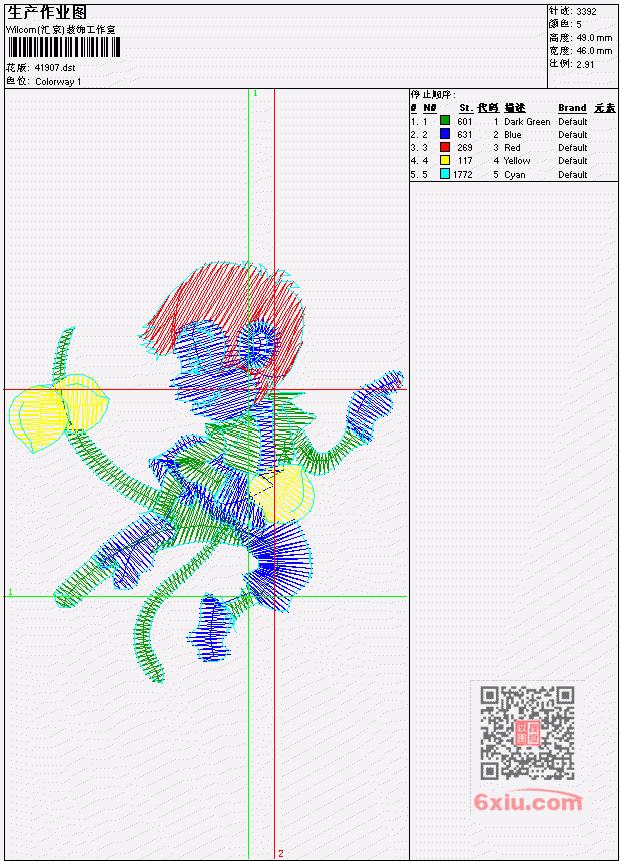Click the '631' stitch count cell
Viewport: 620px width, 861px height.
pyautogui.click(x=465, y=135)
